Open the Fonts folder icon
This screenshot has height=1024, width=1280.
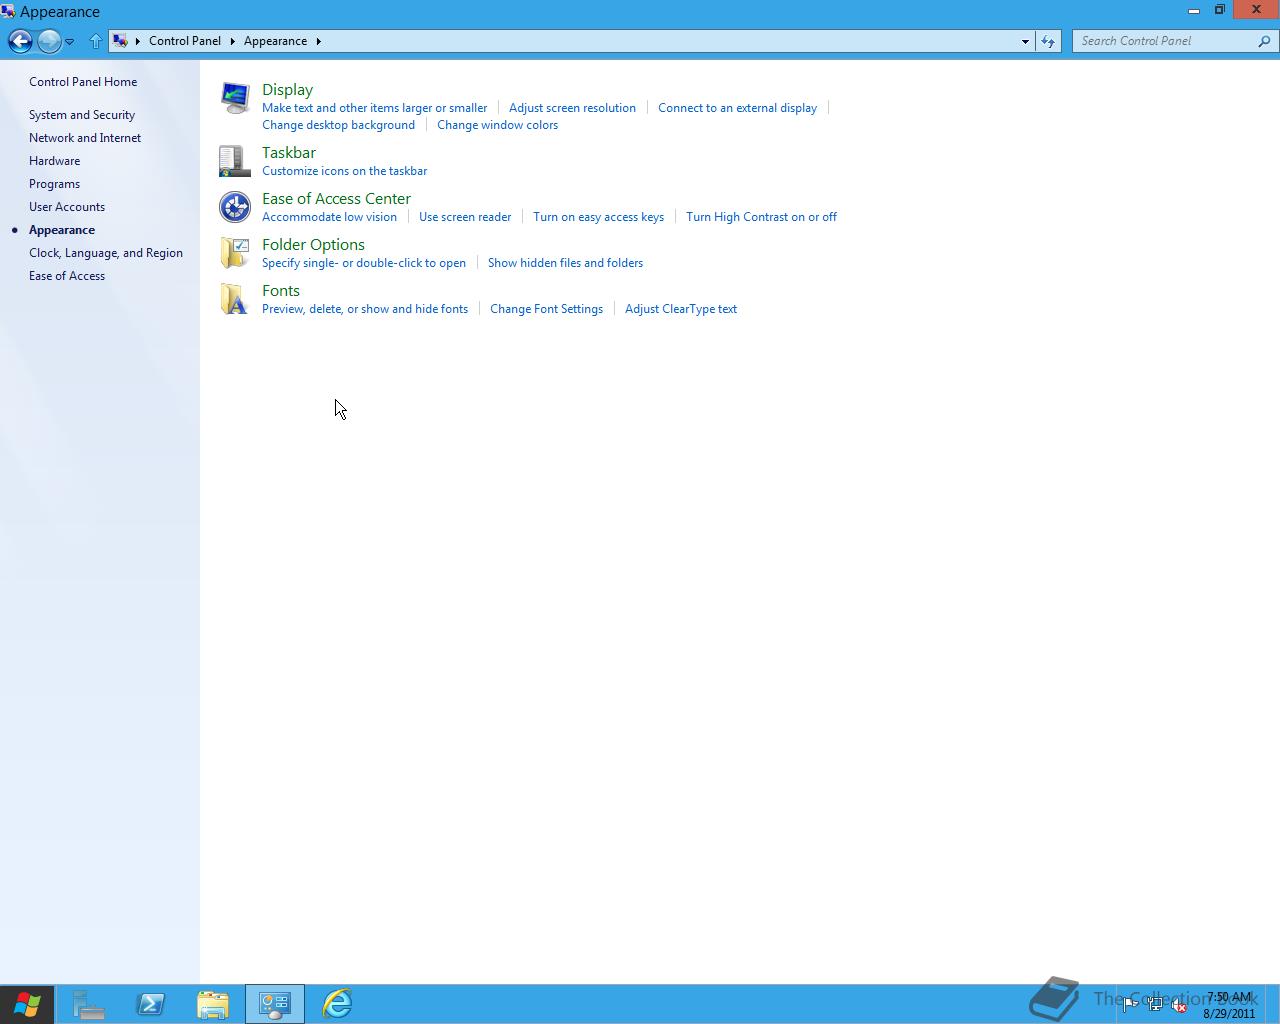coord(235,299)
